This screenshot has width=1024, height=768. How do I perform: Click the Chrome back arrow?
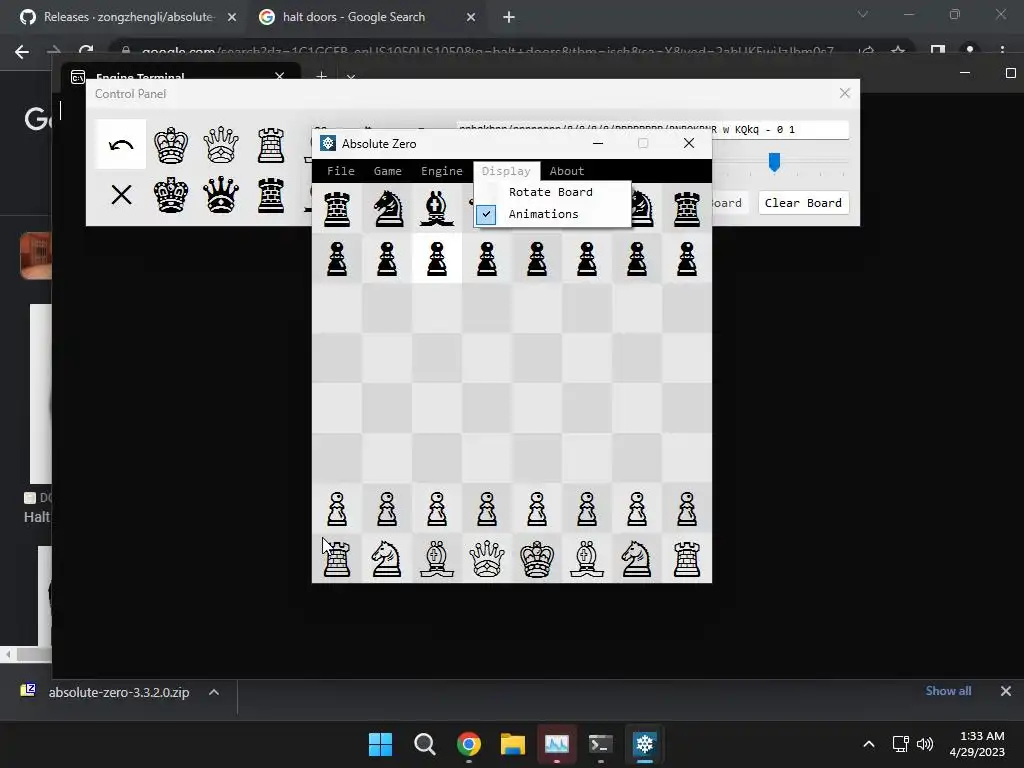pos(22,52)
